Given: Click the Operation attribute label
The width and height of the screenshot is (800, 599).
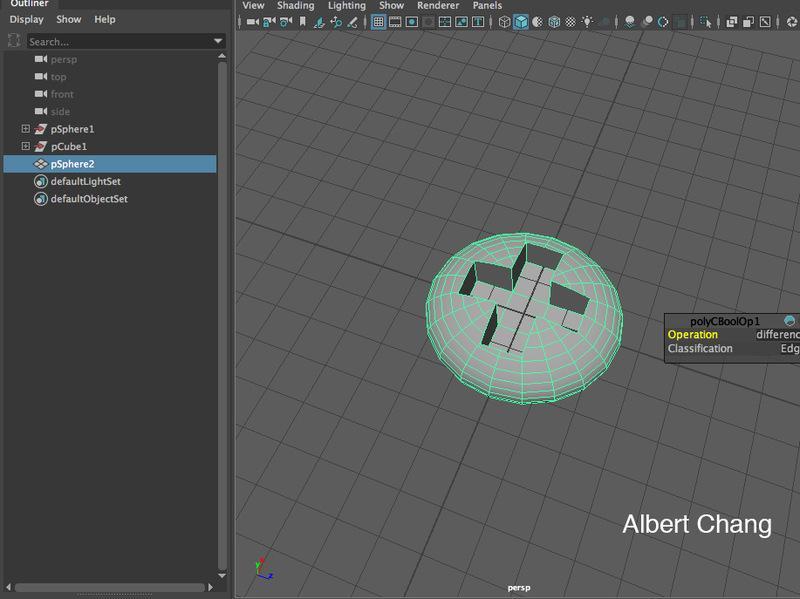Looking at the screenshot, I should [693, 335].
